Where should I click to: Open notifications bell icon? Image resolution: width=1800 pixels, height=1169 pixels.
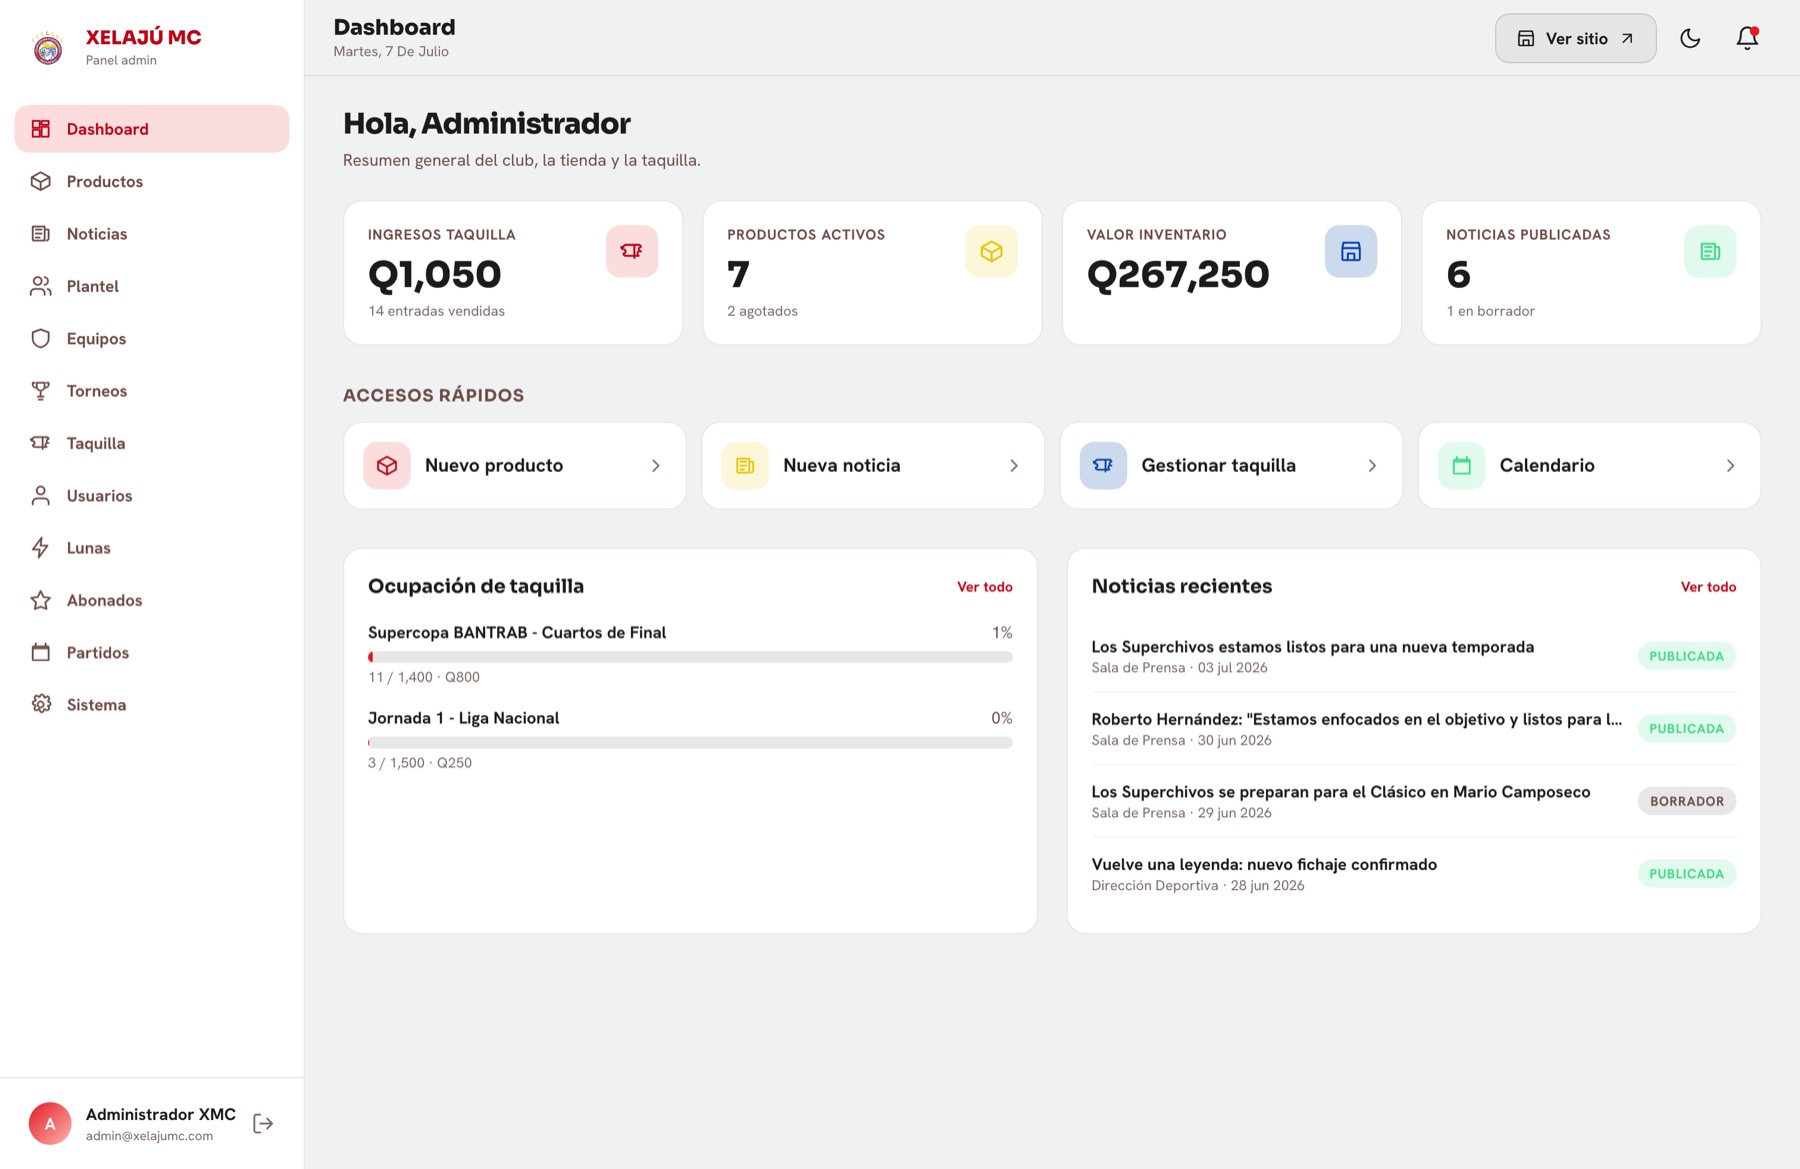coord(1747,38)
